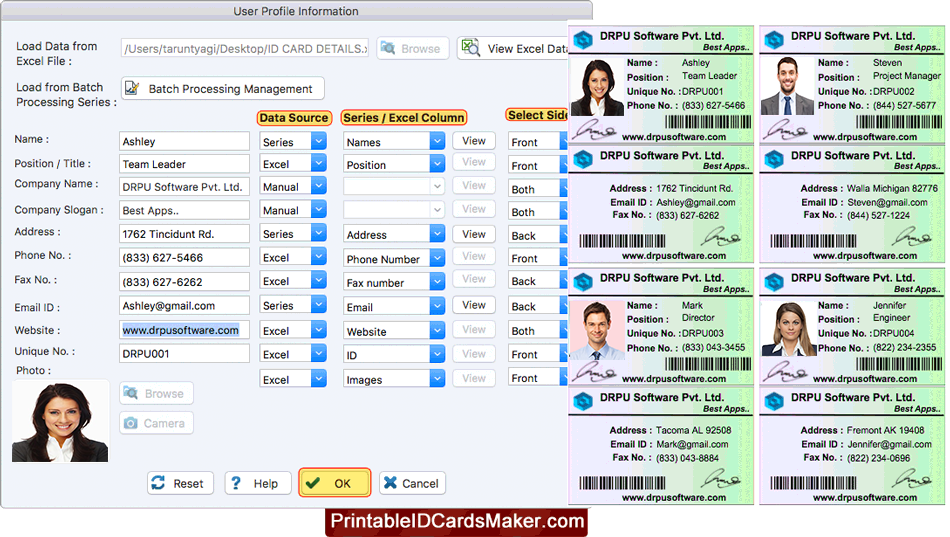Image resolution: width=950 pixels, height=537 pixels.
Task: Click the Batch Processing Management pencil icon
Action: coord(132,88)
